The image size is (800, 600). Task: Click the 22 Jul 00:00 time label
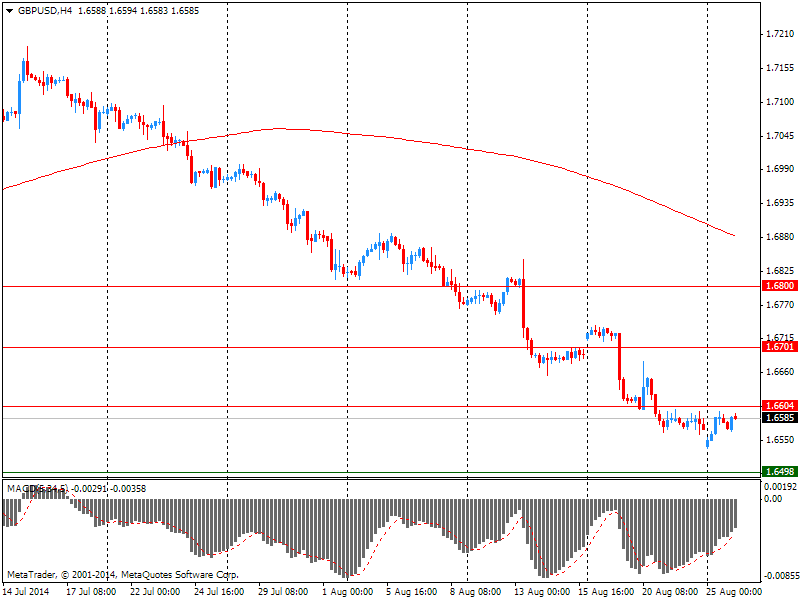coord(155,592)
